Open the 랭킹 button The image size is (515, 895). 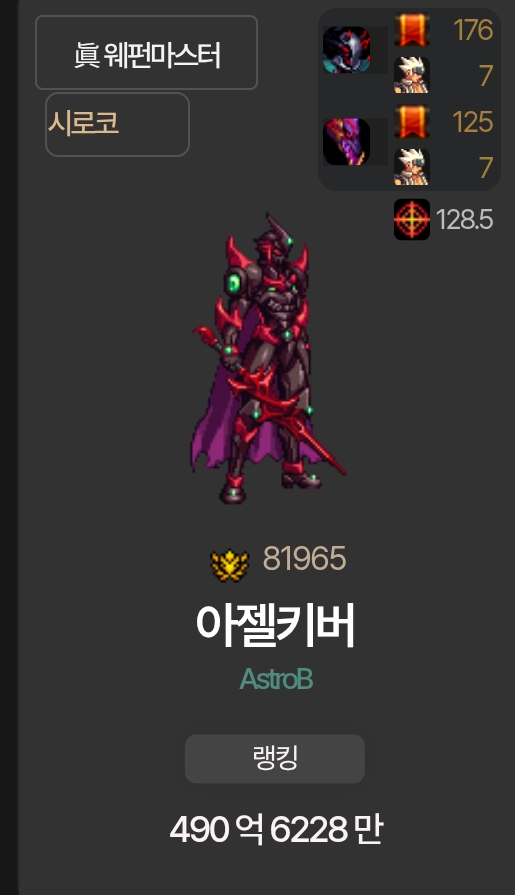[275, 759]
